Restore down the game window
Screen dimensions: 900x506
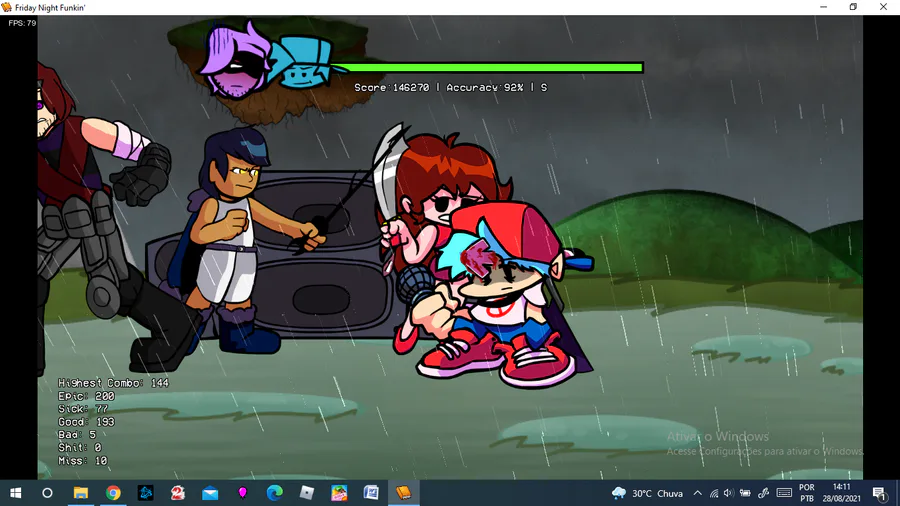(x=854, y=7)
